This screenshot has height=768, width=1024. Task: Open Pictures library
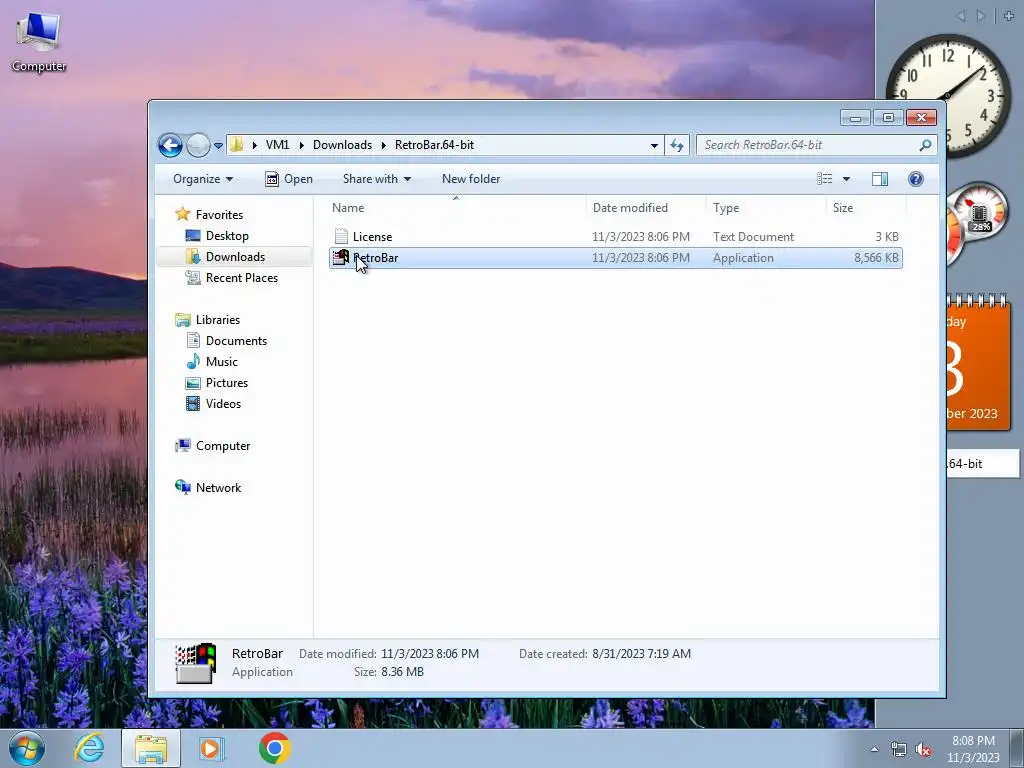coord(227,383)
